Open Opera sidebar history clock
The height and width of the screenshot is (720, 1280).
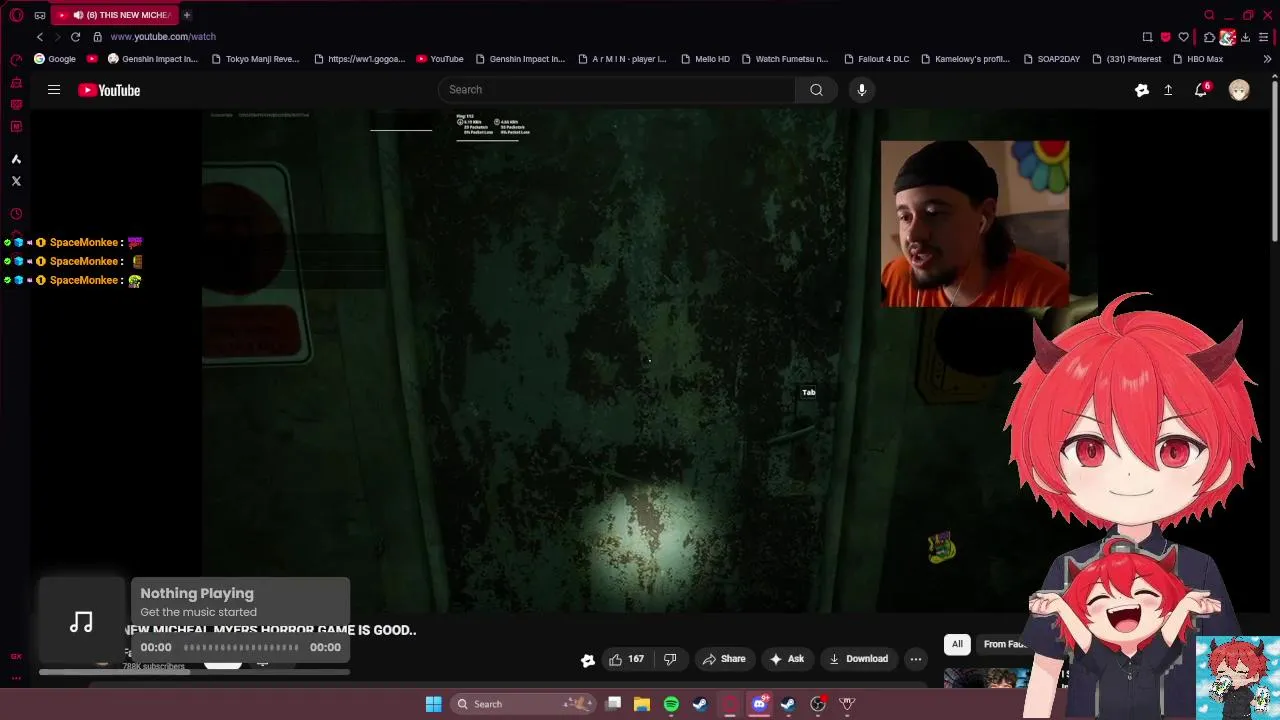[x=16, y=214]
